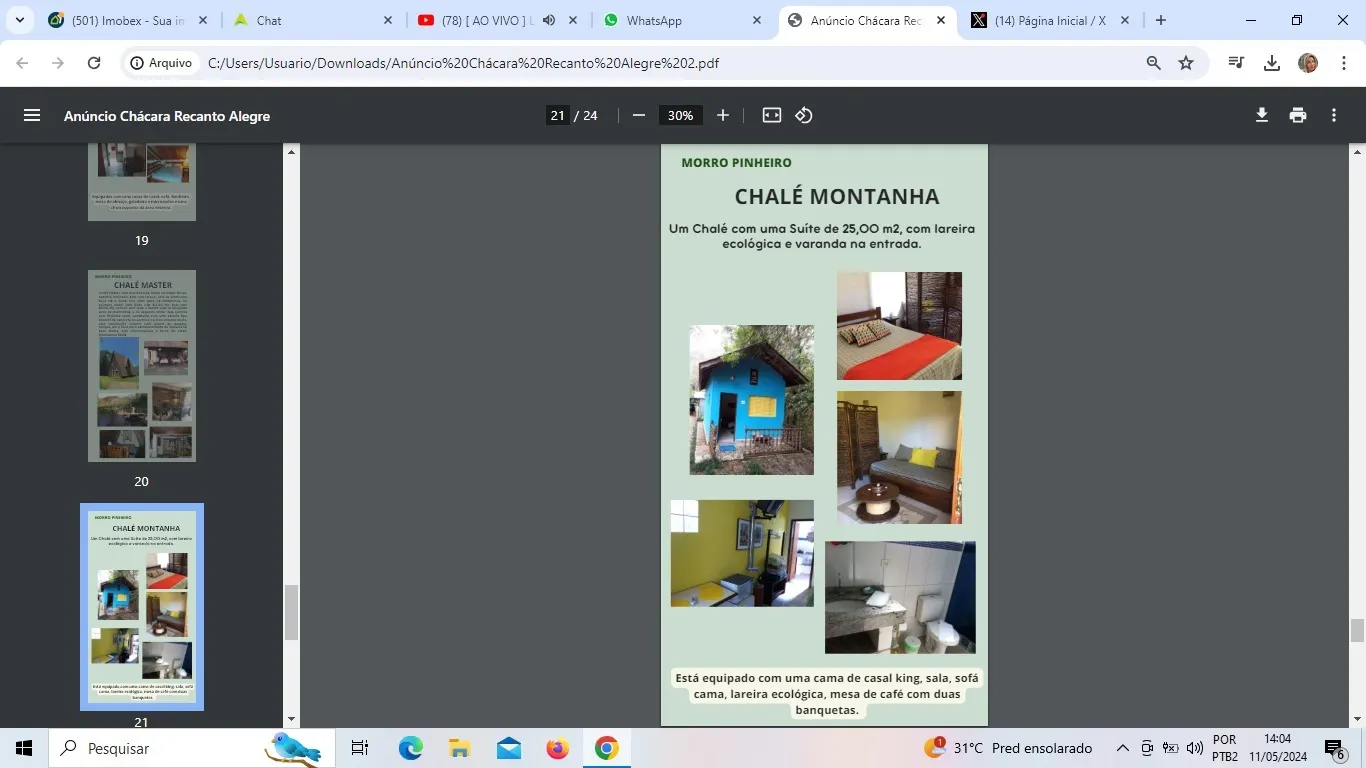The image size is (1366, 768).
Task: Zoom in with the plus button
Action: pos(723,115)
